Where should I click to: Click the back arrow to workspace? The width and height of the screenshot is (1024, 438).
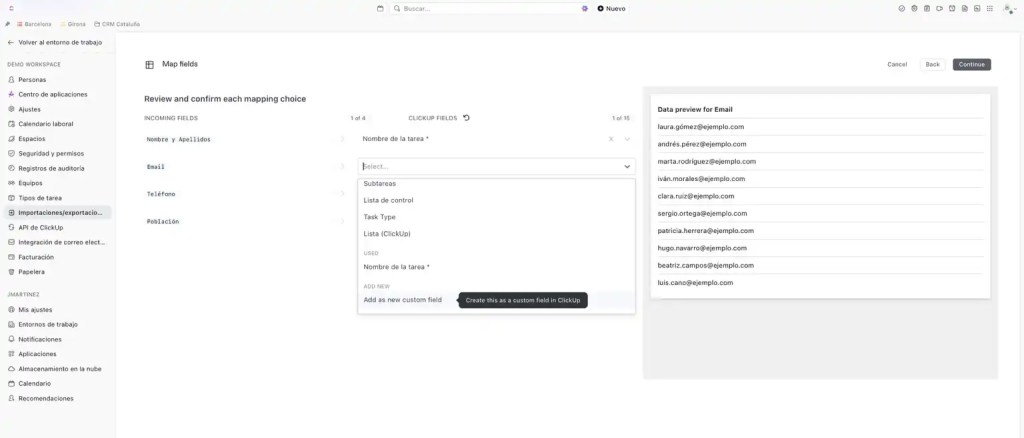coord(11,43)
